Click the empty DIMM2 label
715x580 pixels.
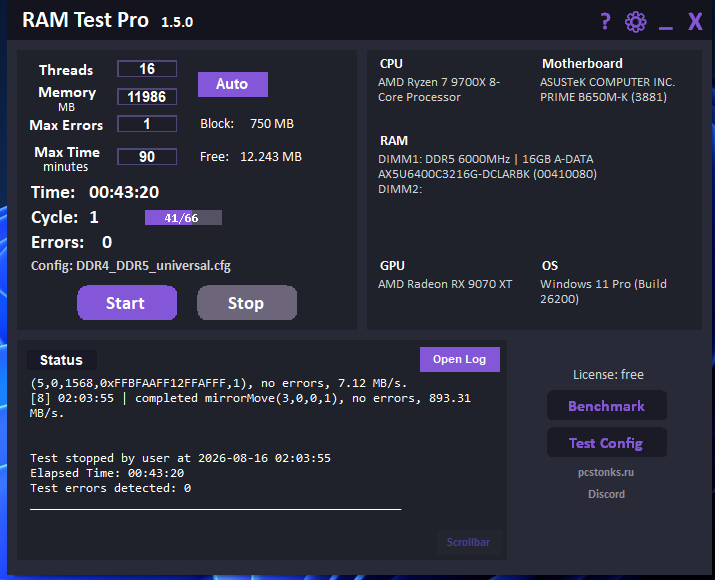pos(400,189)
